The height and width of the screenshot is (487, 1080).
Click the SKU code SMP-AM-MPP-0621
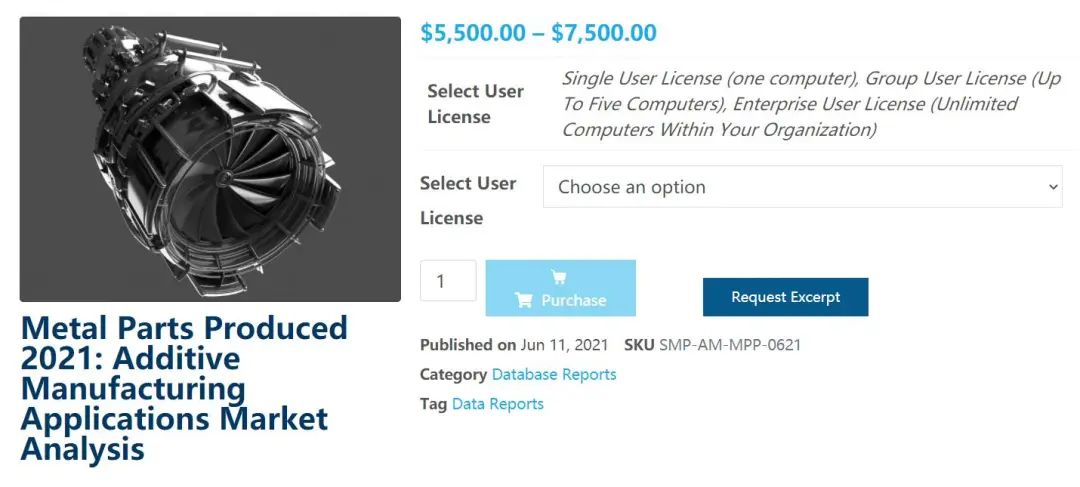(x=730, y=345)
